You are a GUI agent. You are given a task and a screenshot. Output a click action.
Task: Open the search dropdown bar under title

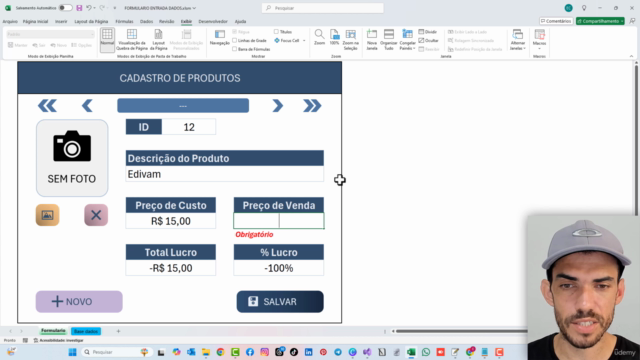[x=183, y=106]
